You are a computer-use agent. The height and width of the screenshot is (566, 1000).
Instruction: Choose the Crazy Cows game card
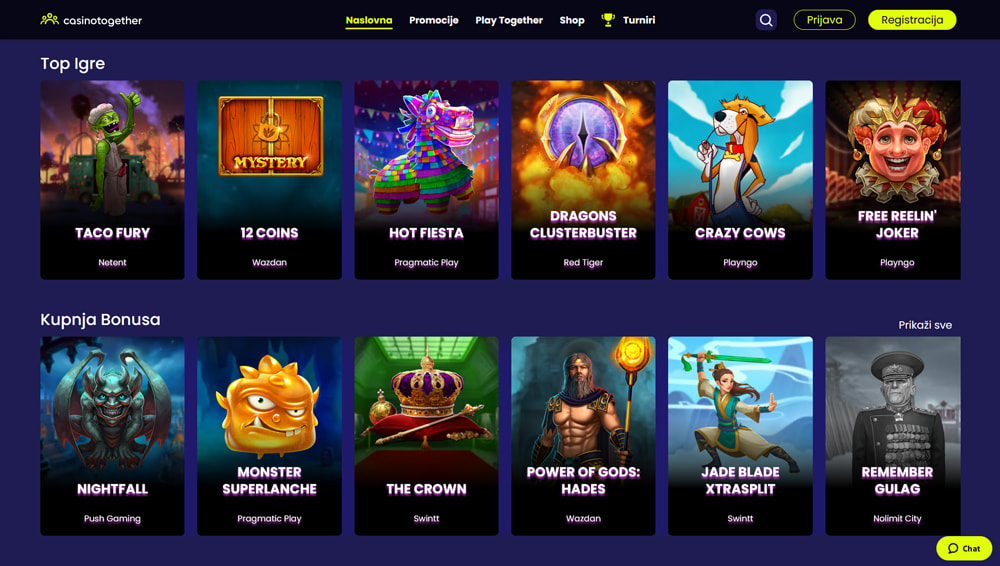pyautogui.click(x=740, y=180)
